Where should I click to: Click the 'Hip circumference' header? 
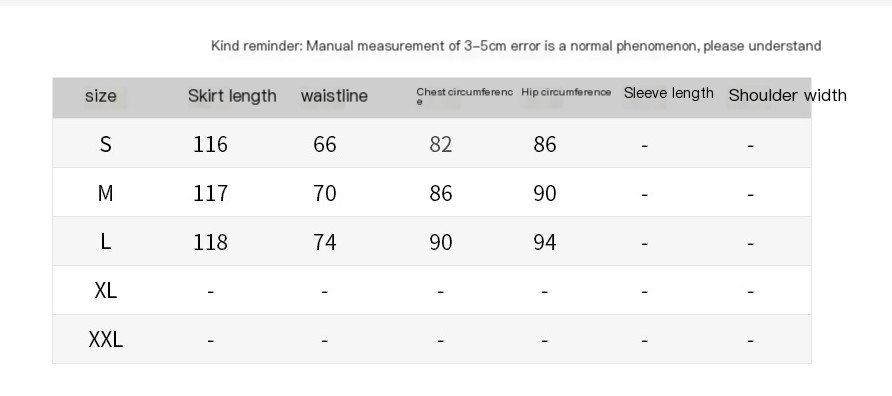566,92
